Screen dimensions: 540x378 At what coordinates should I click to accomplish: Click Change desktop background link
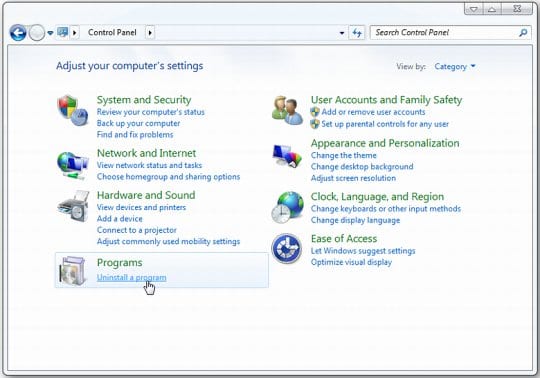(x=362, y=167)
